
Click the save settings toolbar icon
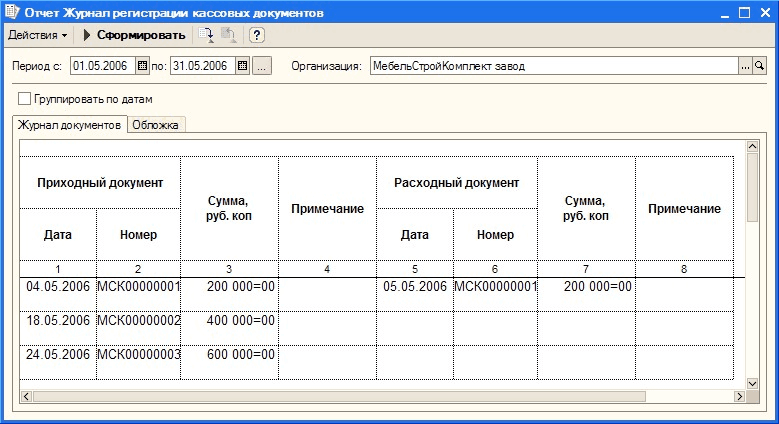pyautogui.click(x=206, y=35)
